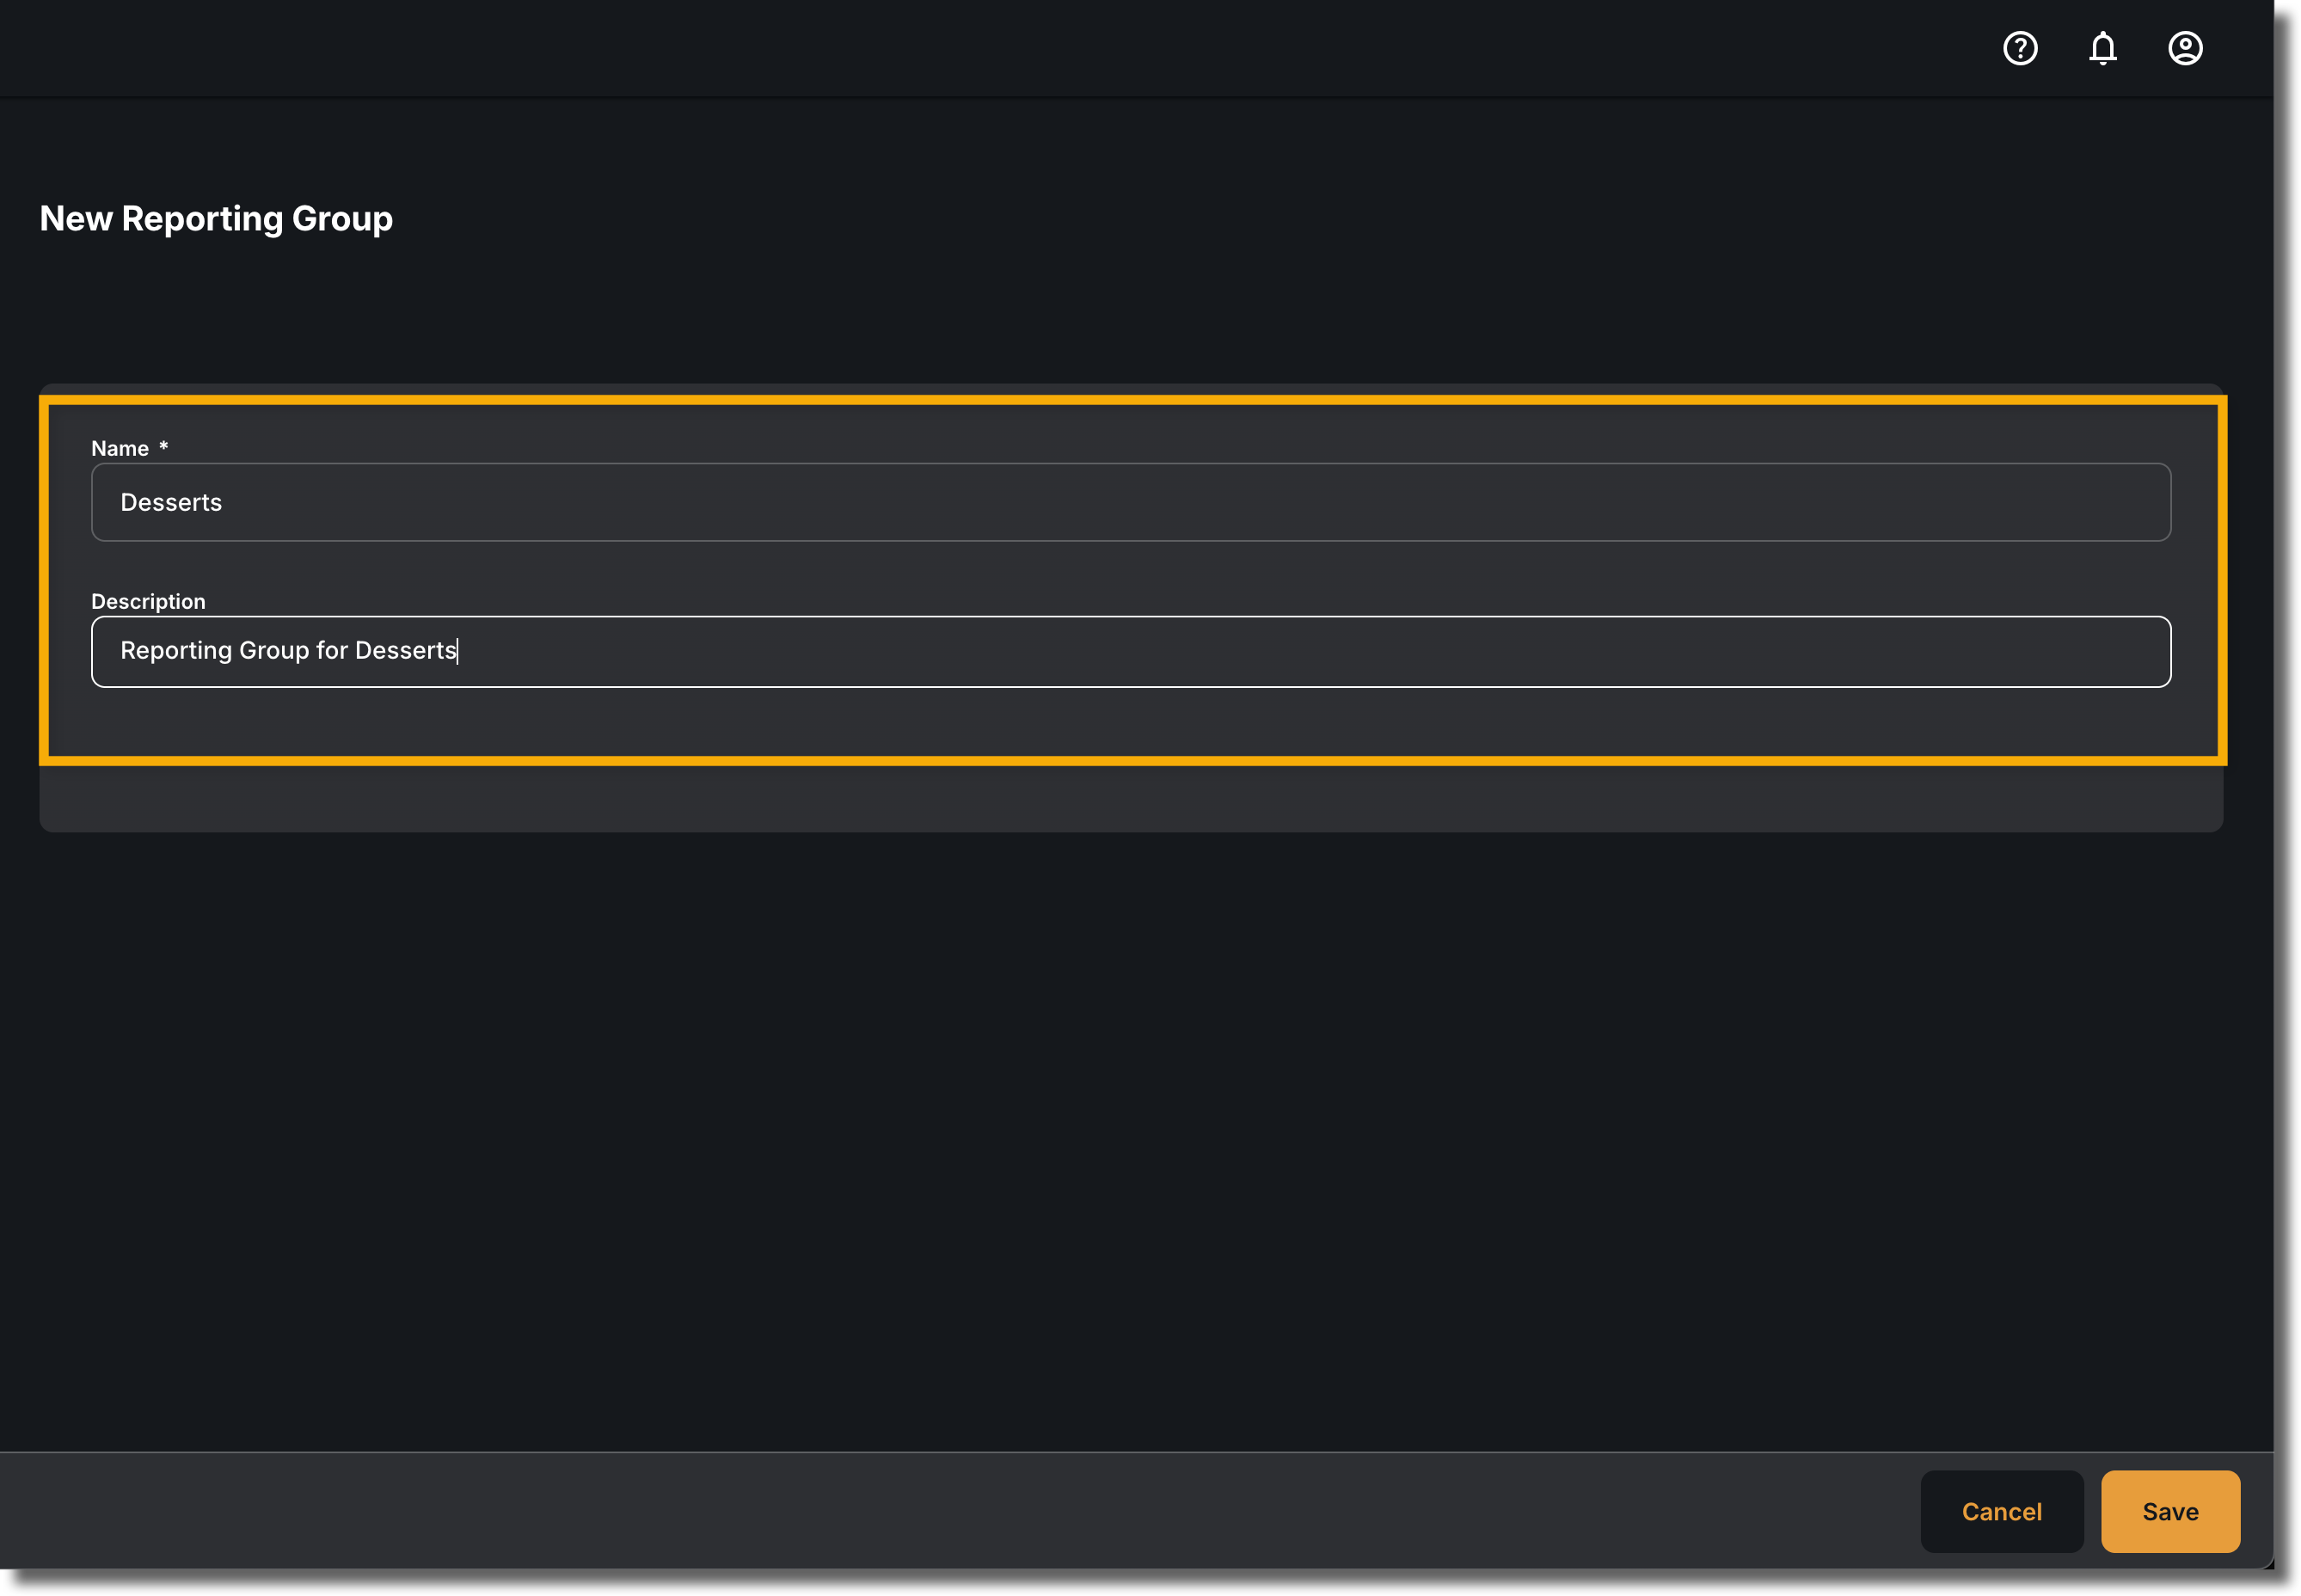Click blank footer bar left of Cancel
2301x1596 pixels.
(950, 1510)
